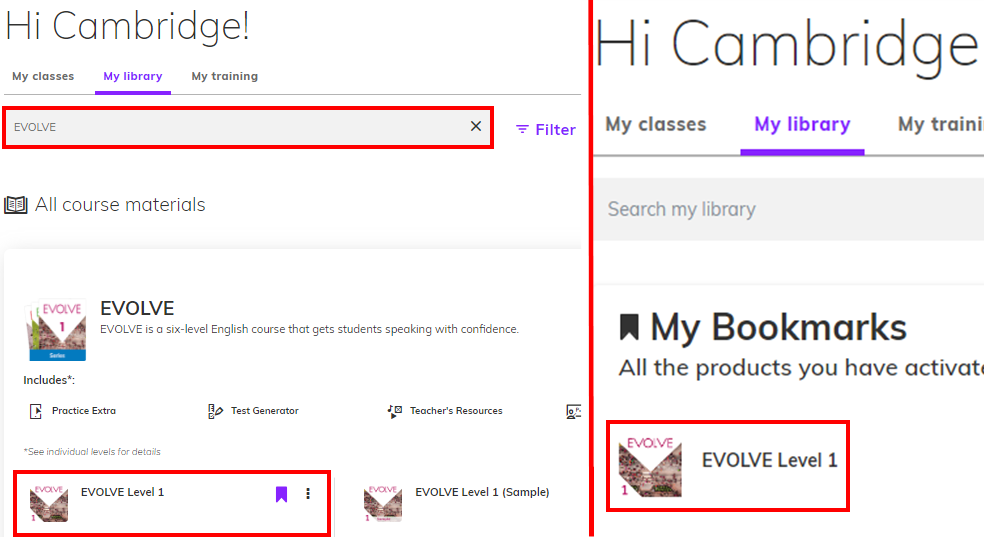Screen dimensions: 984x537
Task: Switch to My classes tab in right panel
Action: click(x=656, y=124)
